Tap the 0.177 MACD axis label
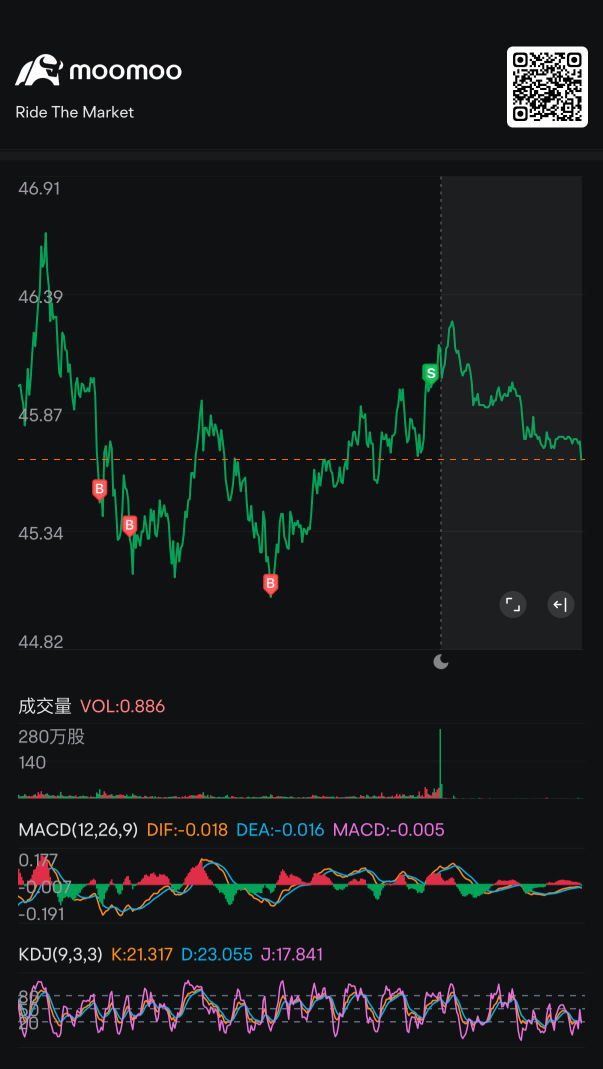The width and height of the screenshot is (603, 1069). [38, 860]
